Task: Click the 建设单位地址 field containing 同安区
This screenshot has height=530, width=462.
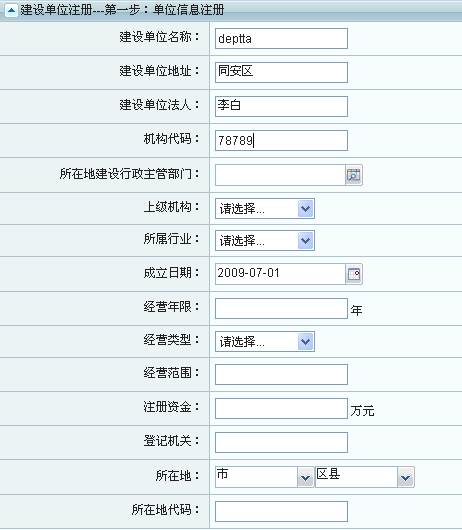Action: pyautogui.click(x=281, y=72)
